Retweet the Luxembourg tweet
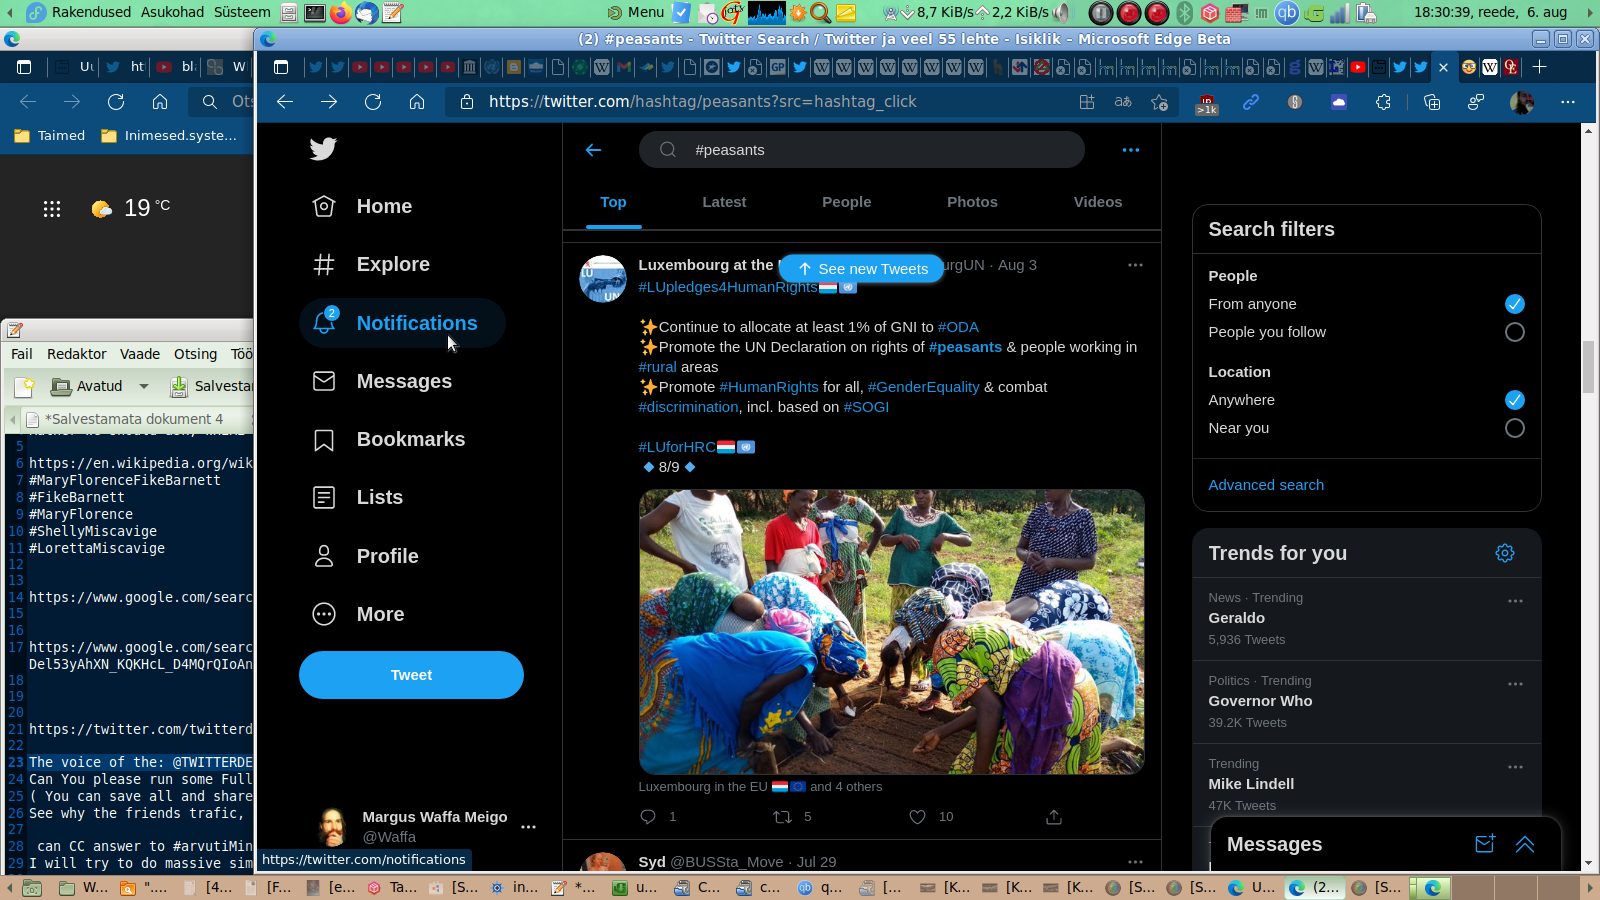The image size is (1600, 900). click(783, 817)
